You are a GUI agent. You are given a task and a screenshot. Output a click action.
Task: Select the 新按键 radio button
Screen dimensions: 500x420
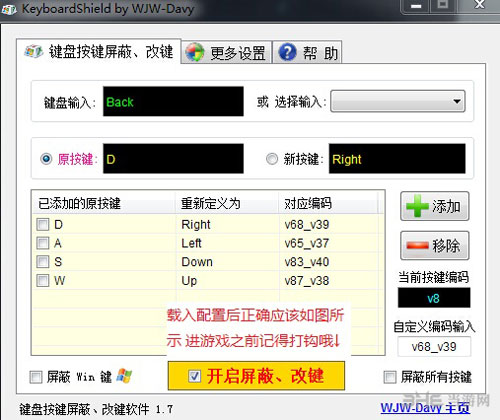coord(272,159)
